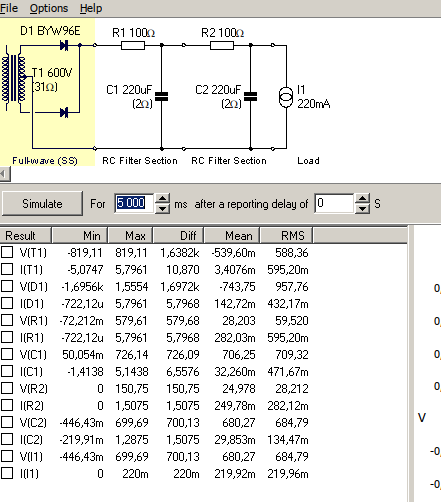Select the C2 capacitor symbol
441x502 pixels.
click(251, 97)
